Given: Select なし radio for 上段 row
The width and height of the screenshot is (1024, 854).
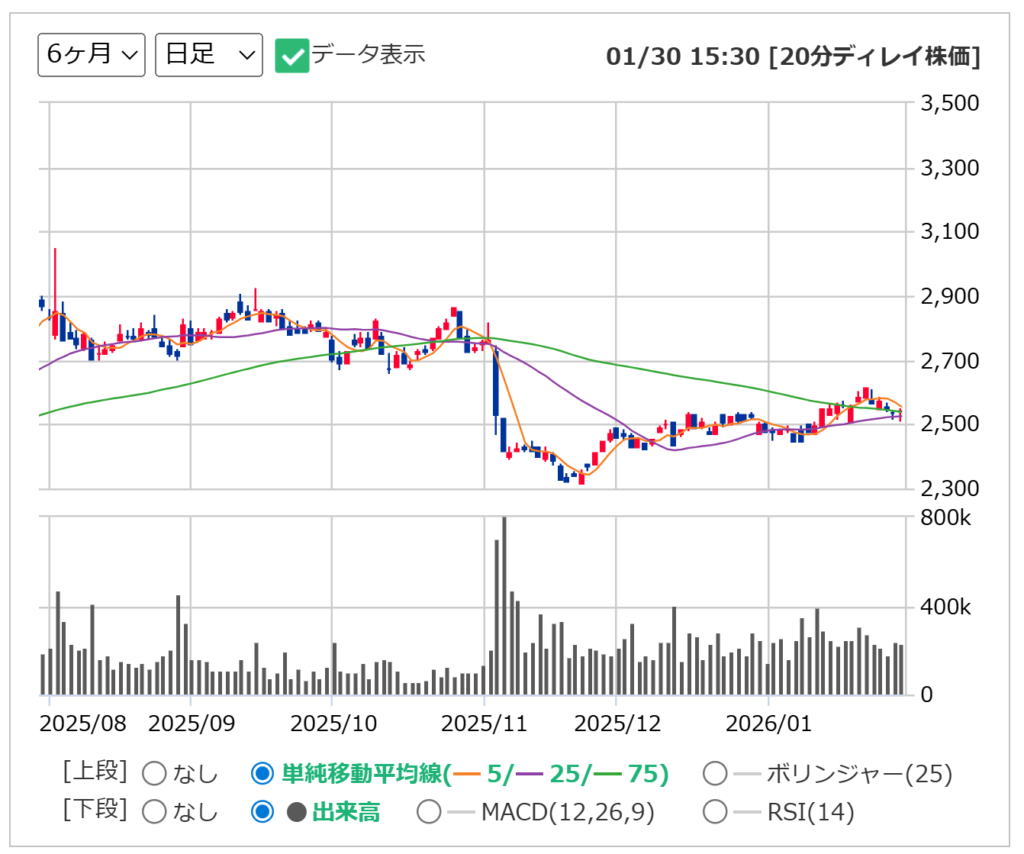Looking at the screenshot, I should 155,774.
